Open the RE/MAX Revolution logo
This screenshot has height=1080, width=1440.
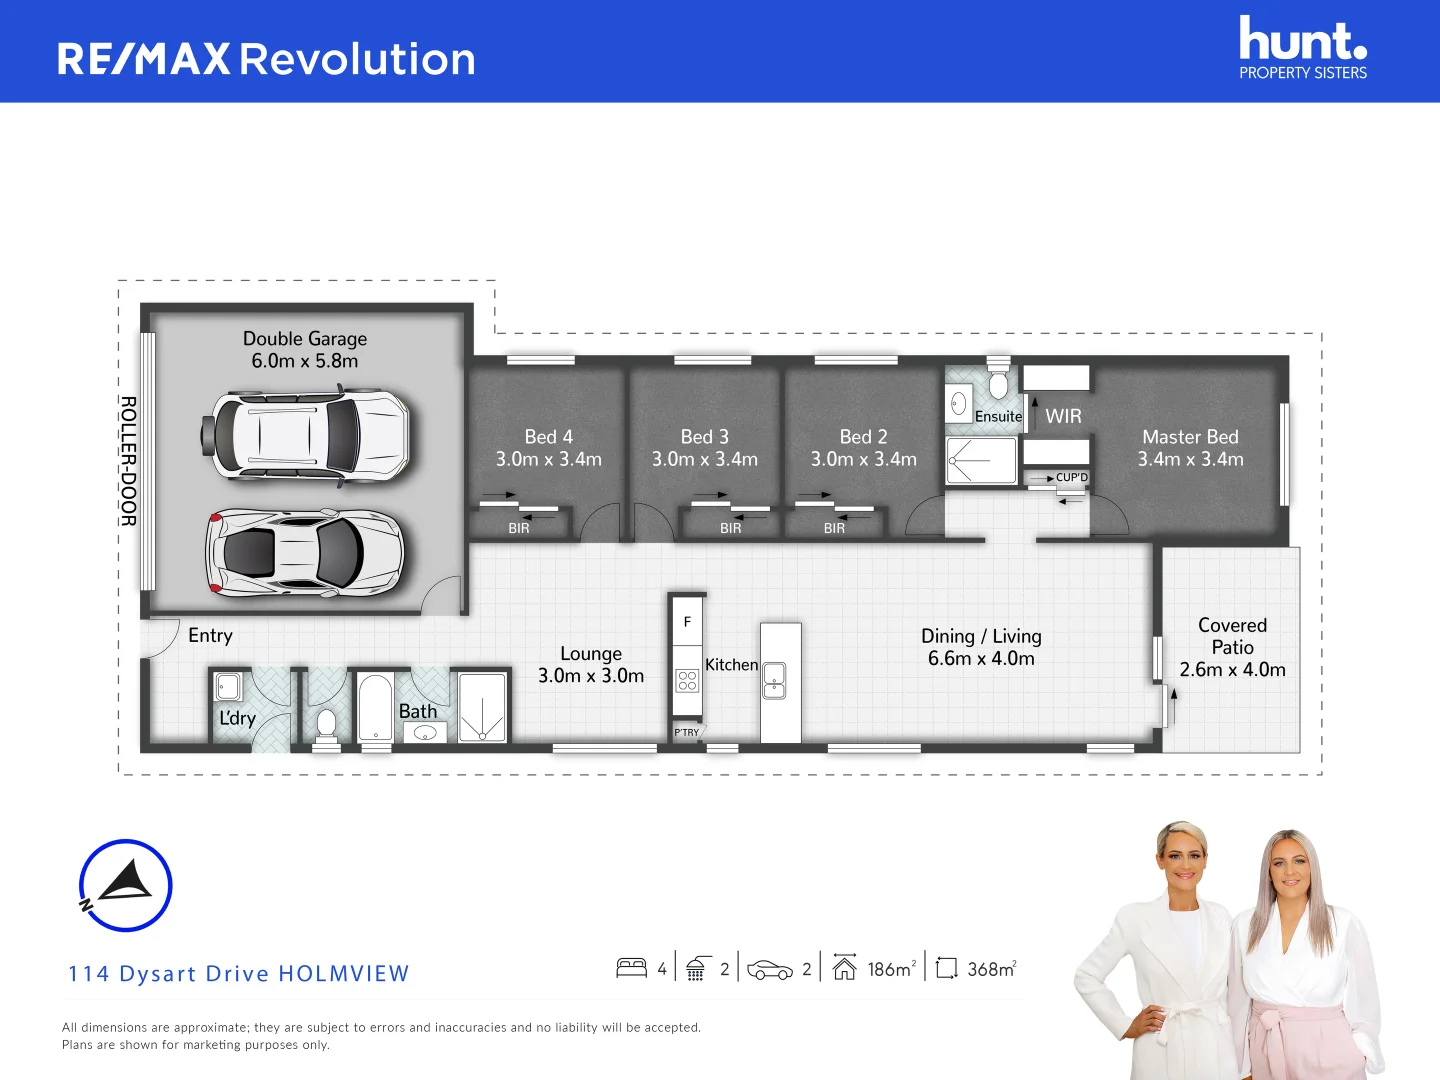pyautogui.click(x=266, y=59)
